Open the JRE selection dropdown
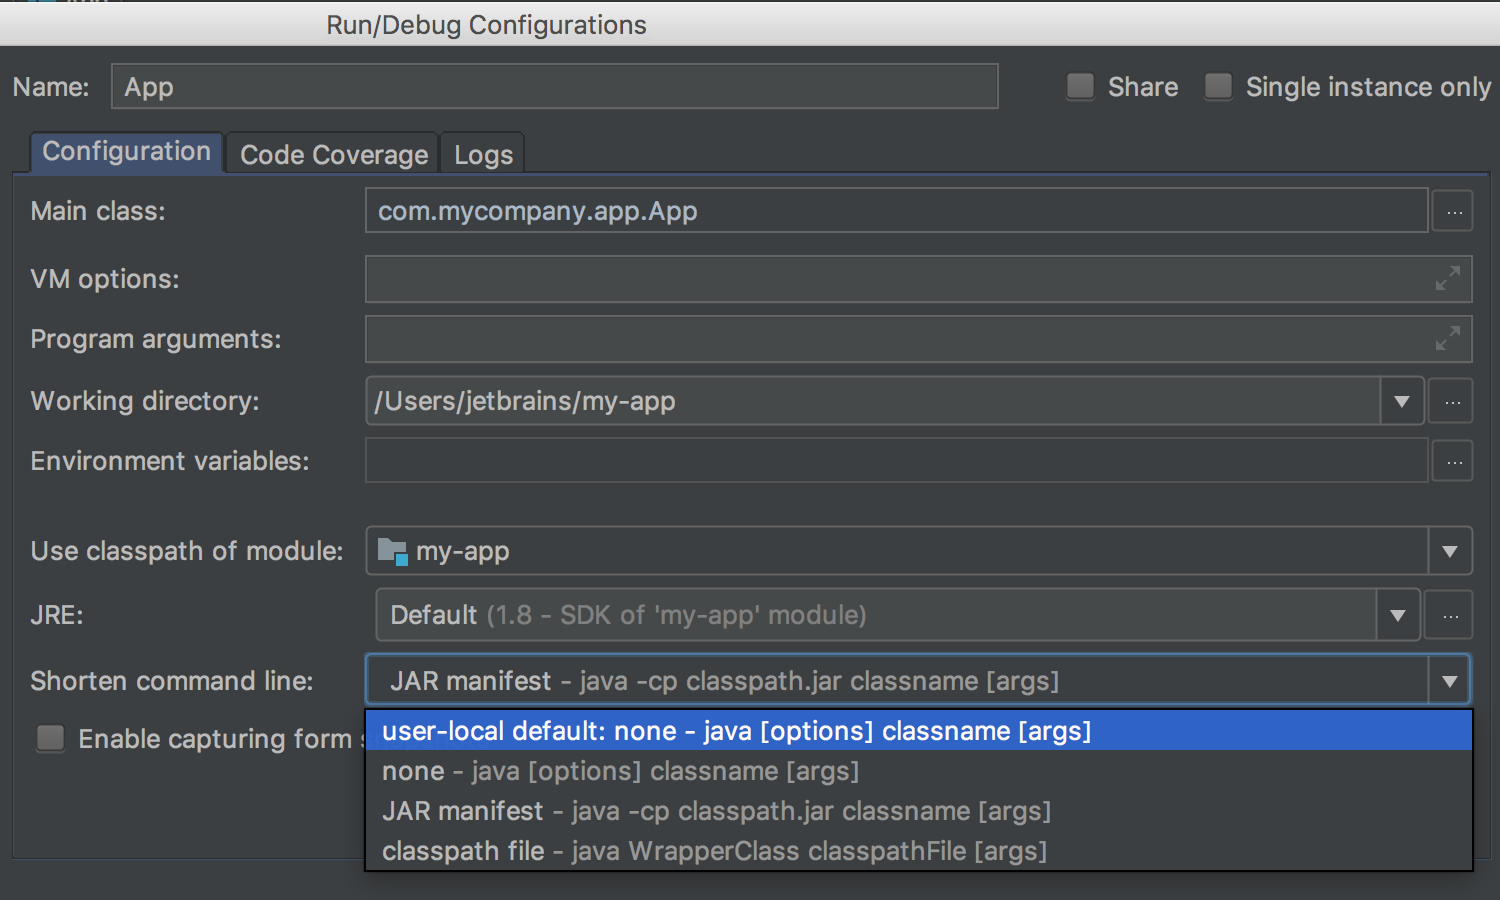 pos(1397,614)
